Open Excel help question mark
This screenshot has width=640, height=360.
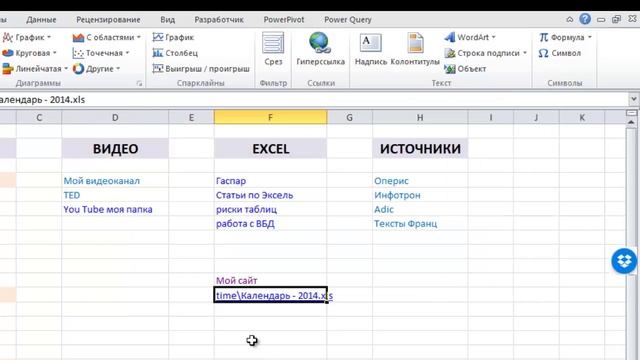point(585,19)
